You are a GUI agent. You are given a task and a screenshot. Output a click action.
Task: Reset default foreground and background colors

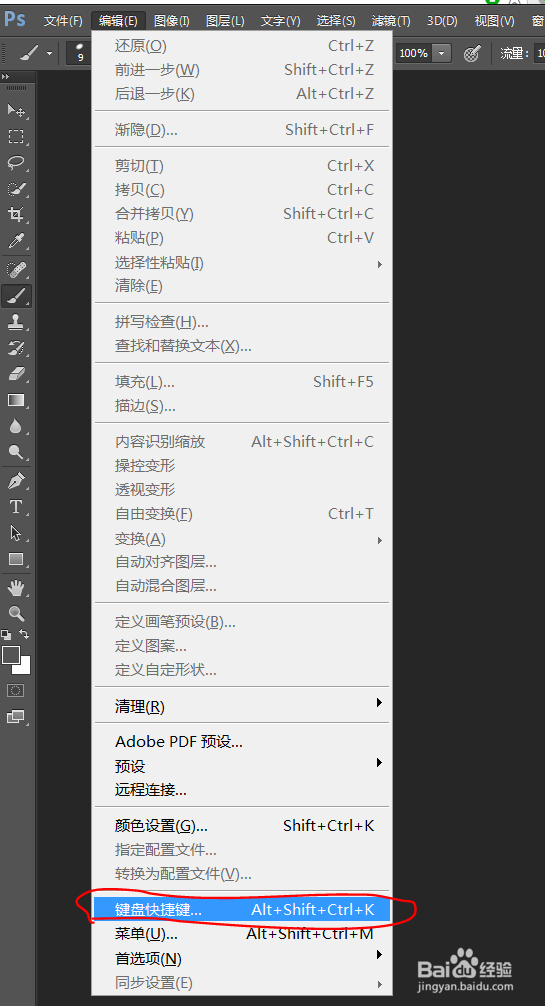(6, 634)
